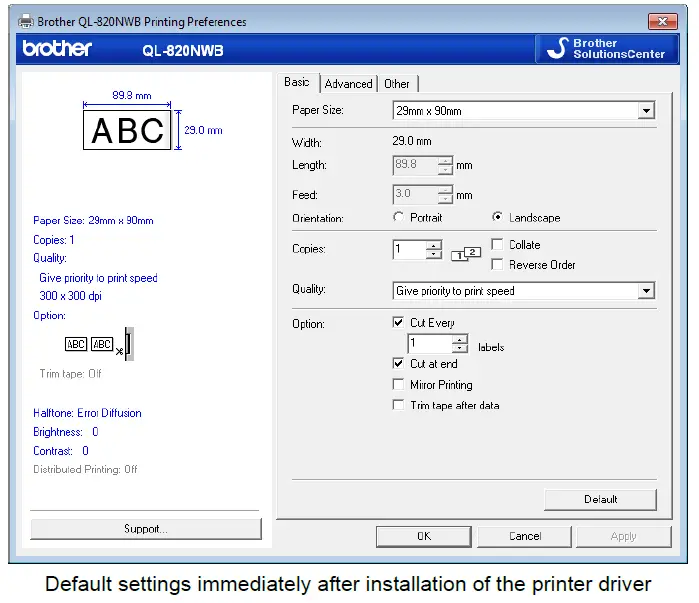Click the Cut Every labels input field
The image size is (699, 603).
pos(429,344)
